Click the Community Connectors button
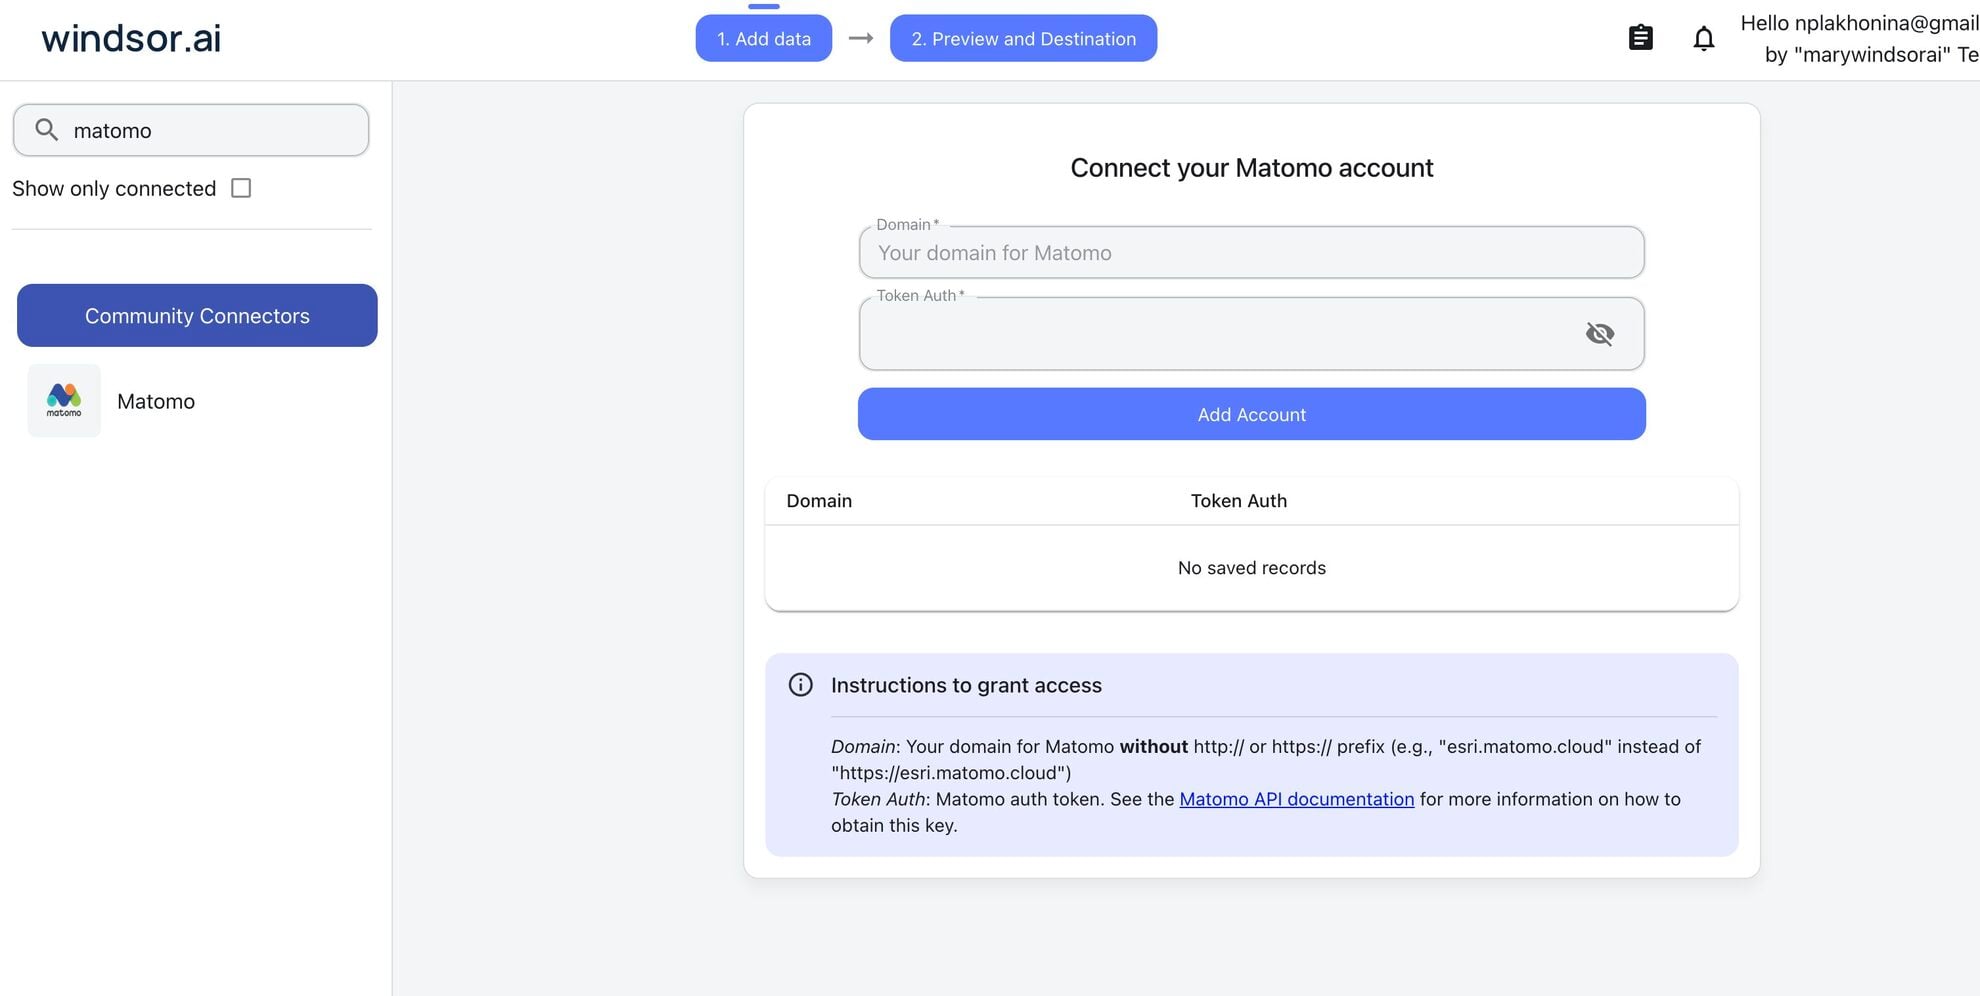 (196, 315)
